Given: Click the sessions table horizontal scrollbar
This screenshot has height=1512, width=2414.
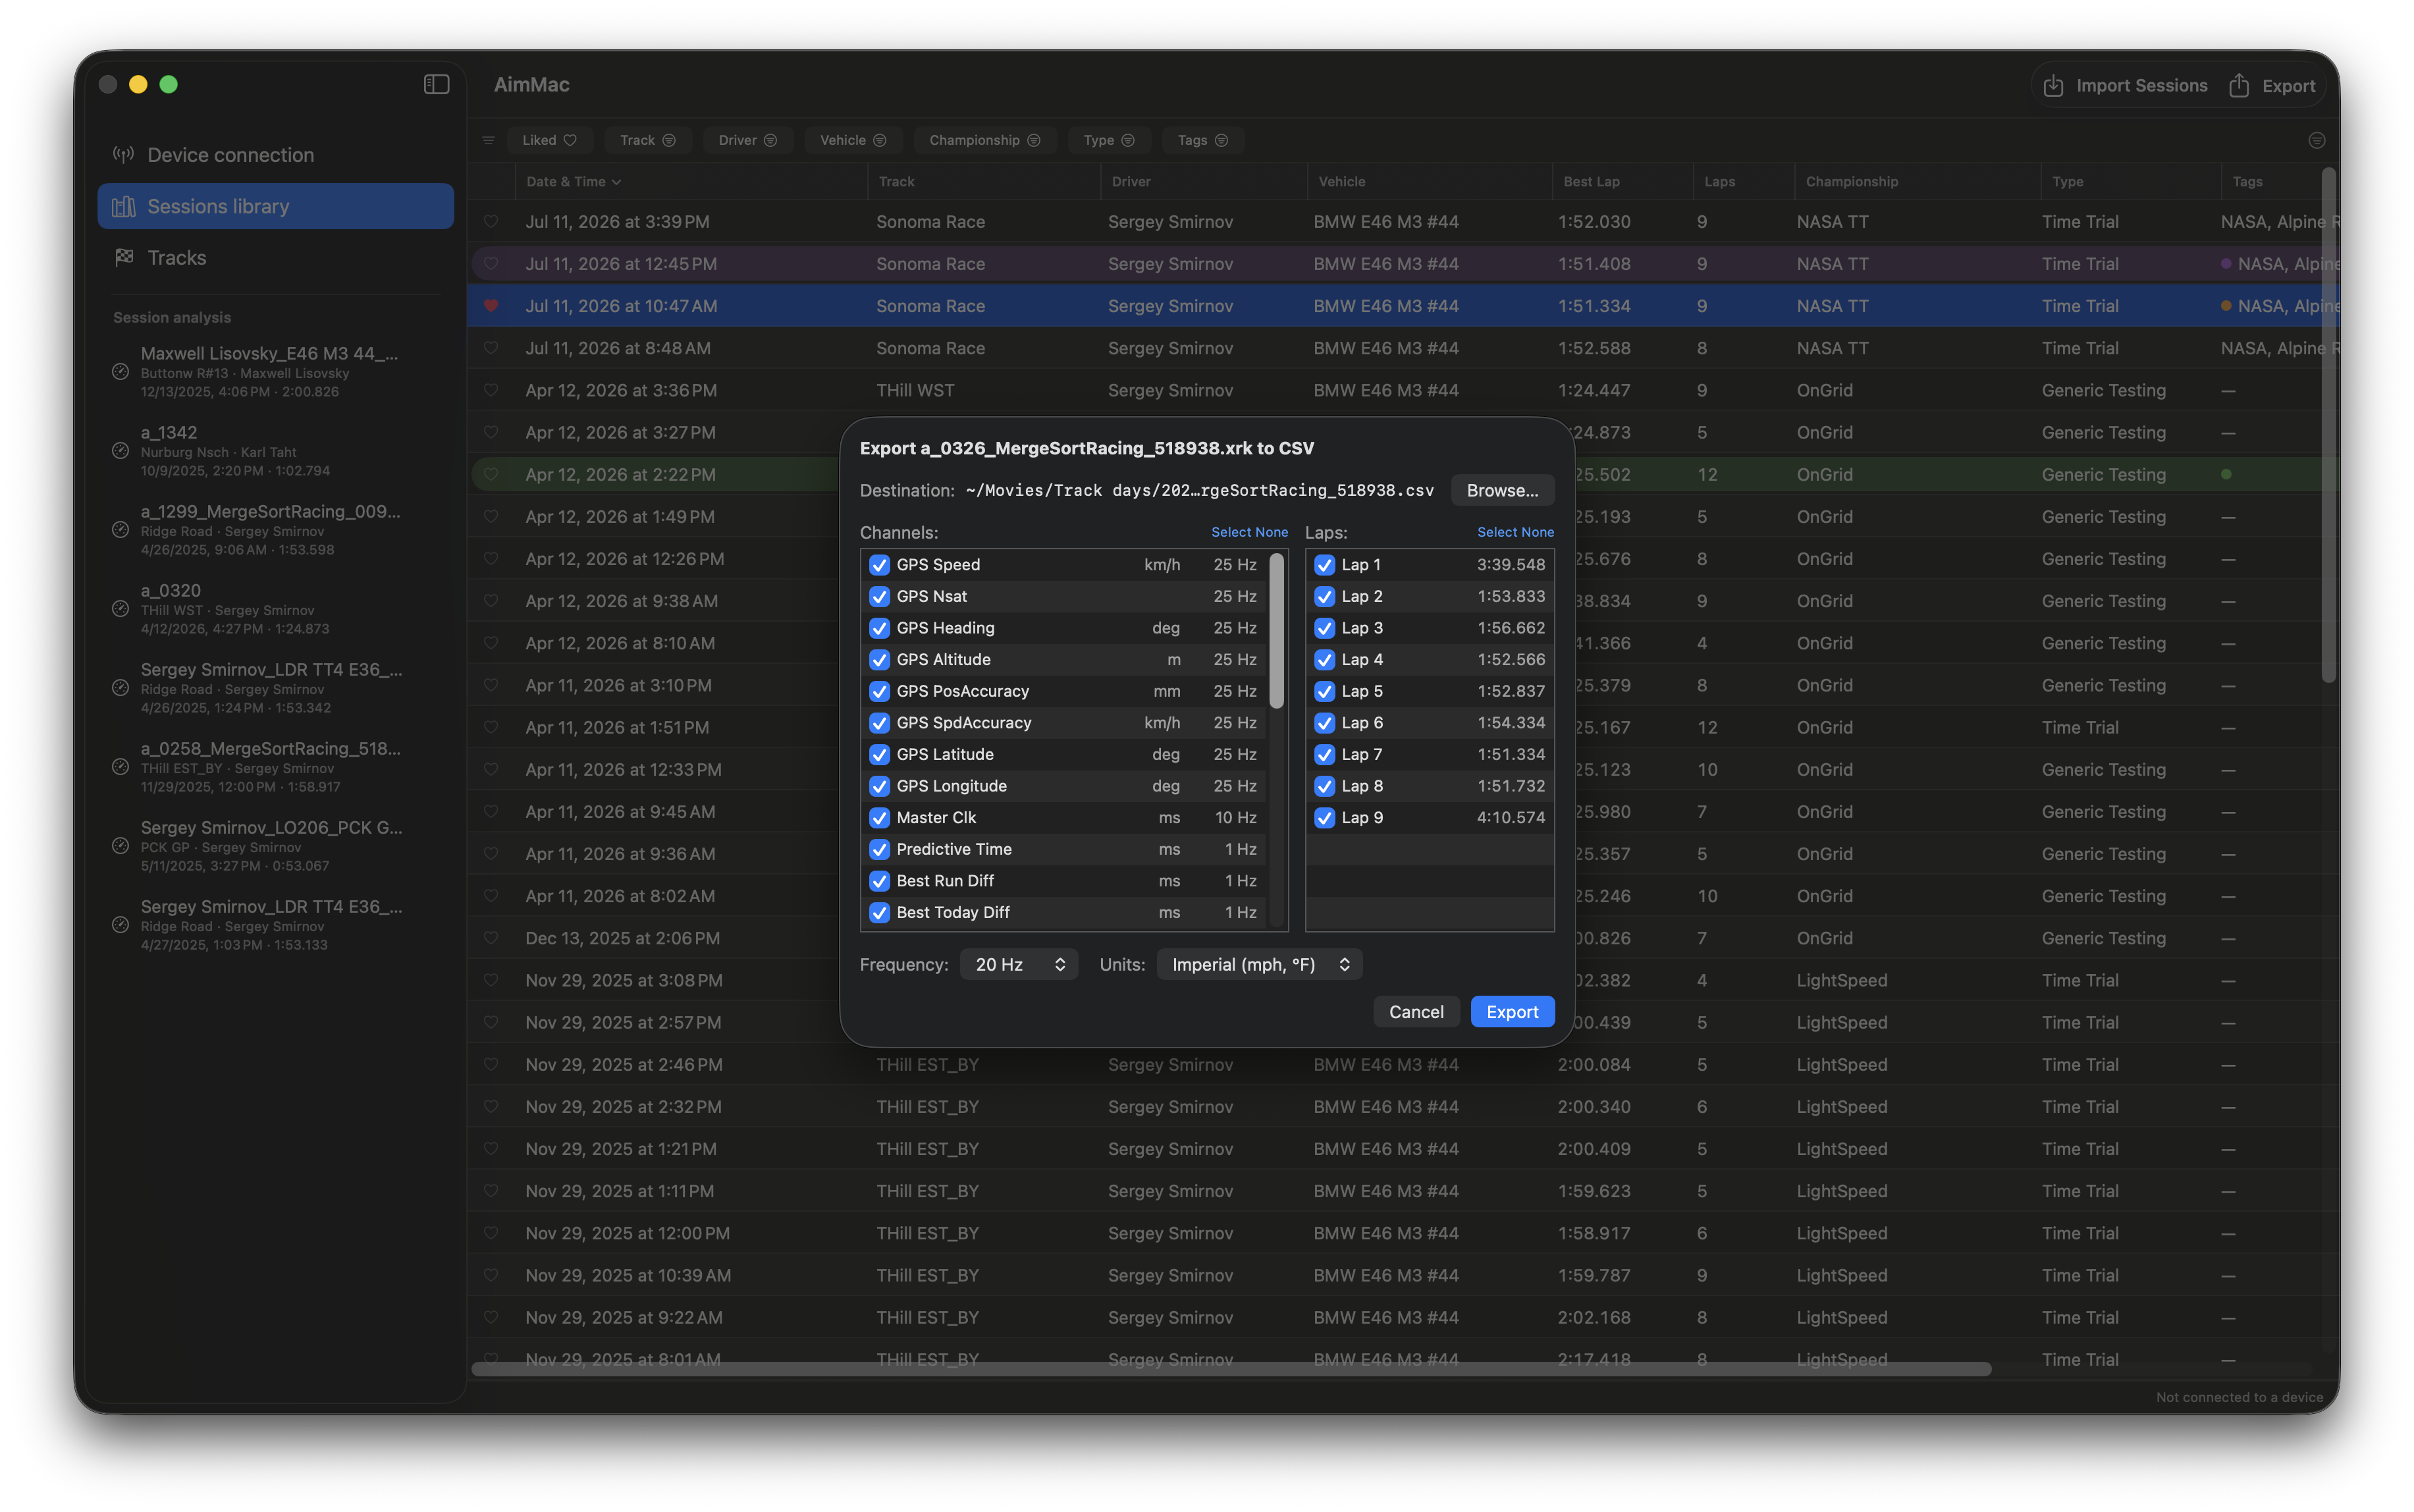Looking at the screenshot, I should [1231, 1369].
